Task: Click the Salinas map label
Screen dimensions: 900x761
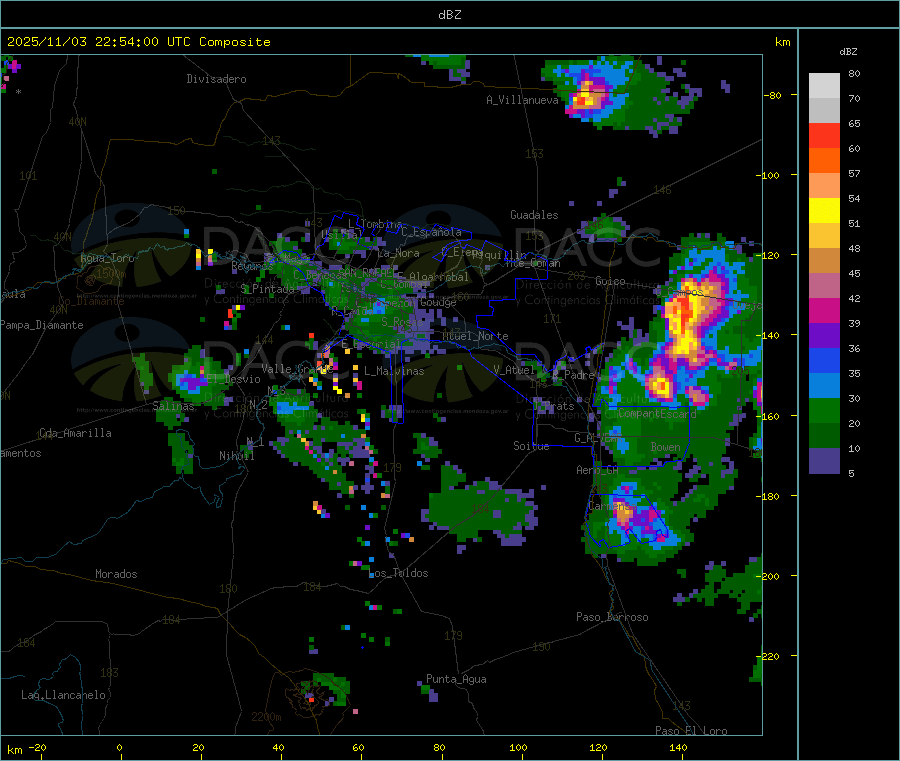Action: [x=173, y=406]
